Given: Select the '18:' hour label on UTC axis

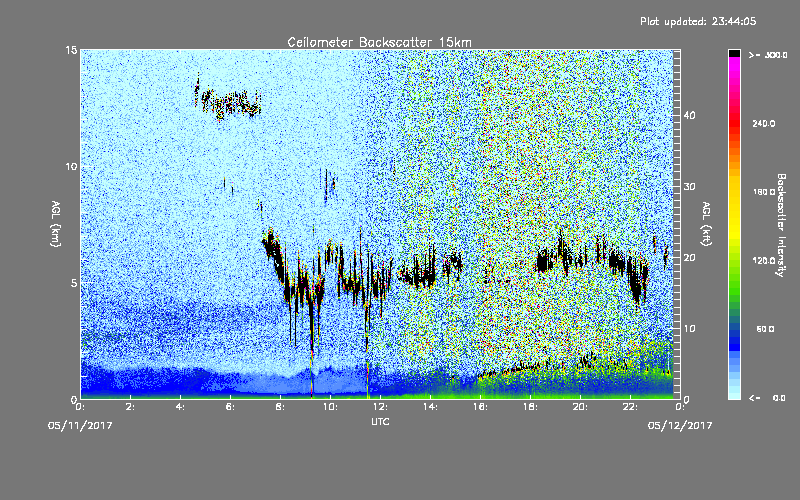Looking at the screenshot, I should 531,407.
